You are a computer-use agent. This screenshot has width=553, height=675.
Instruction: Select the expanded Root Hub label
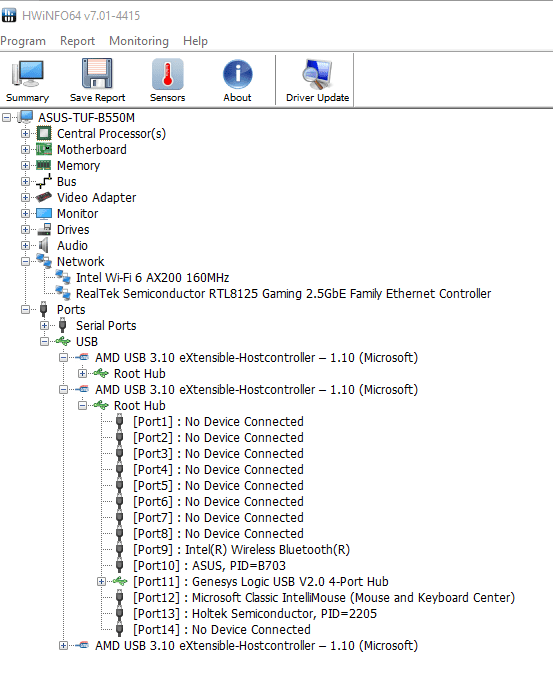click(x=139, y=406)
